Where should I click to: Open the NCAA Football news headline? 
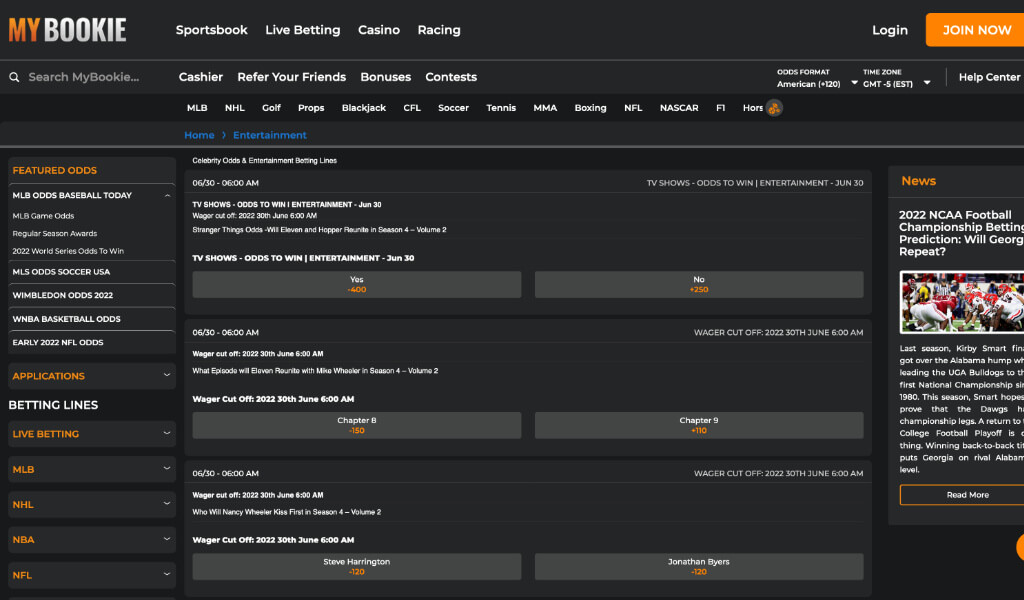(961, 233)
